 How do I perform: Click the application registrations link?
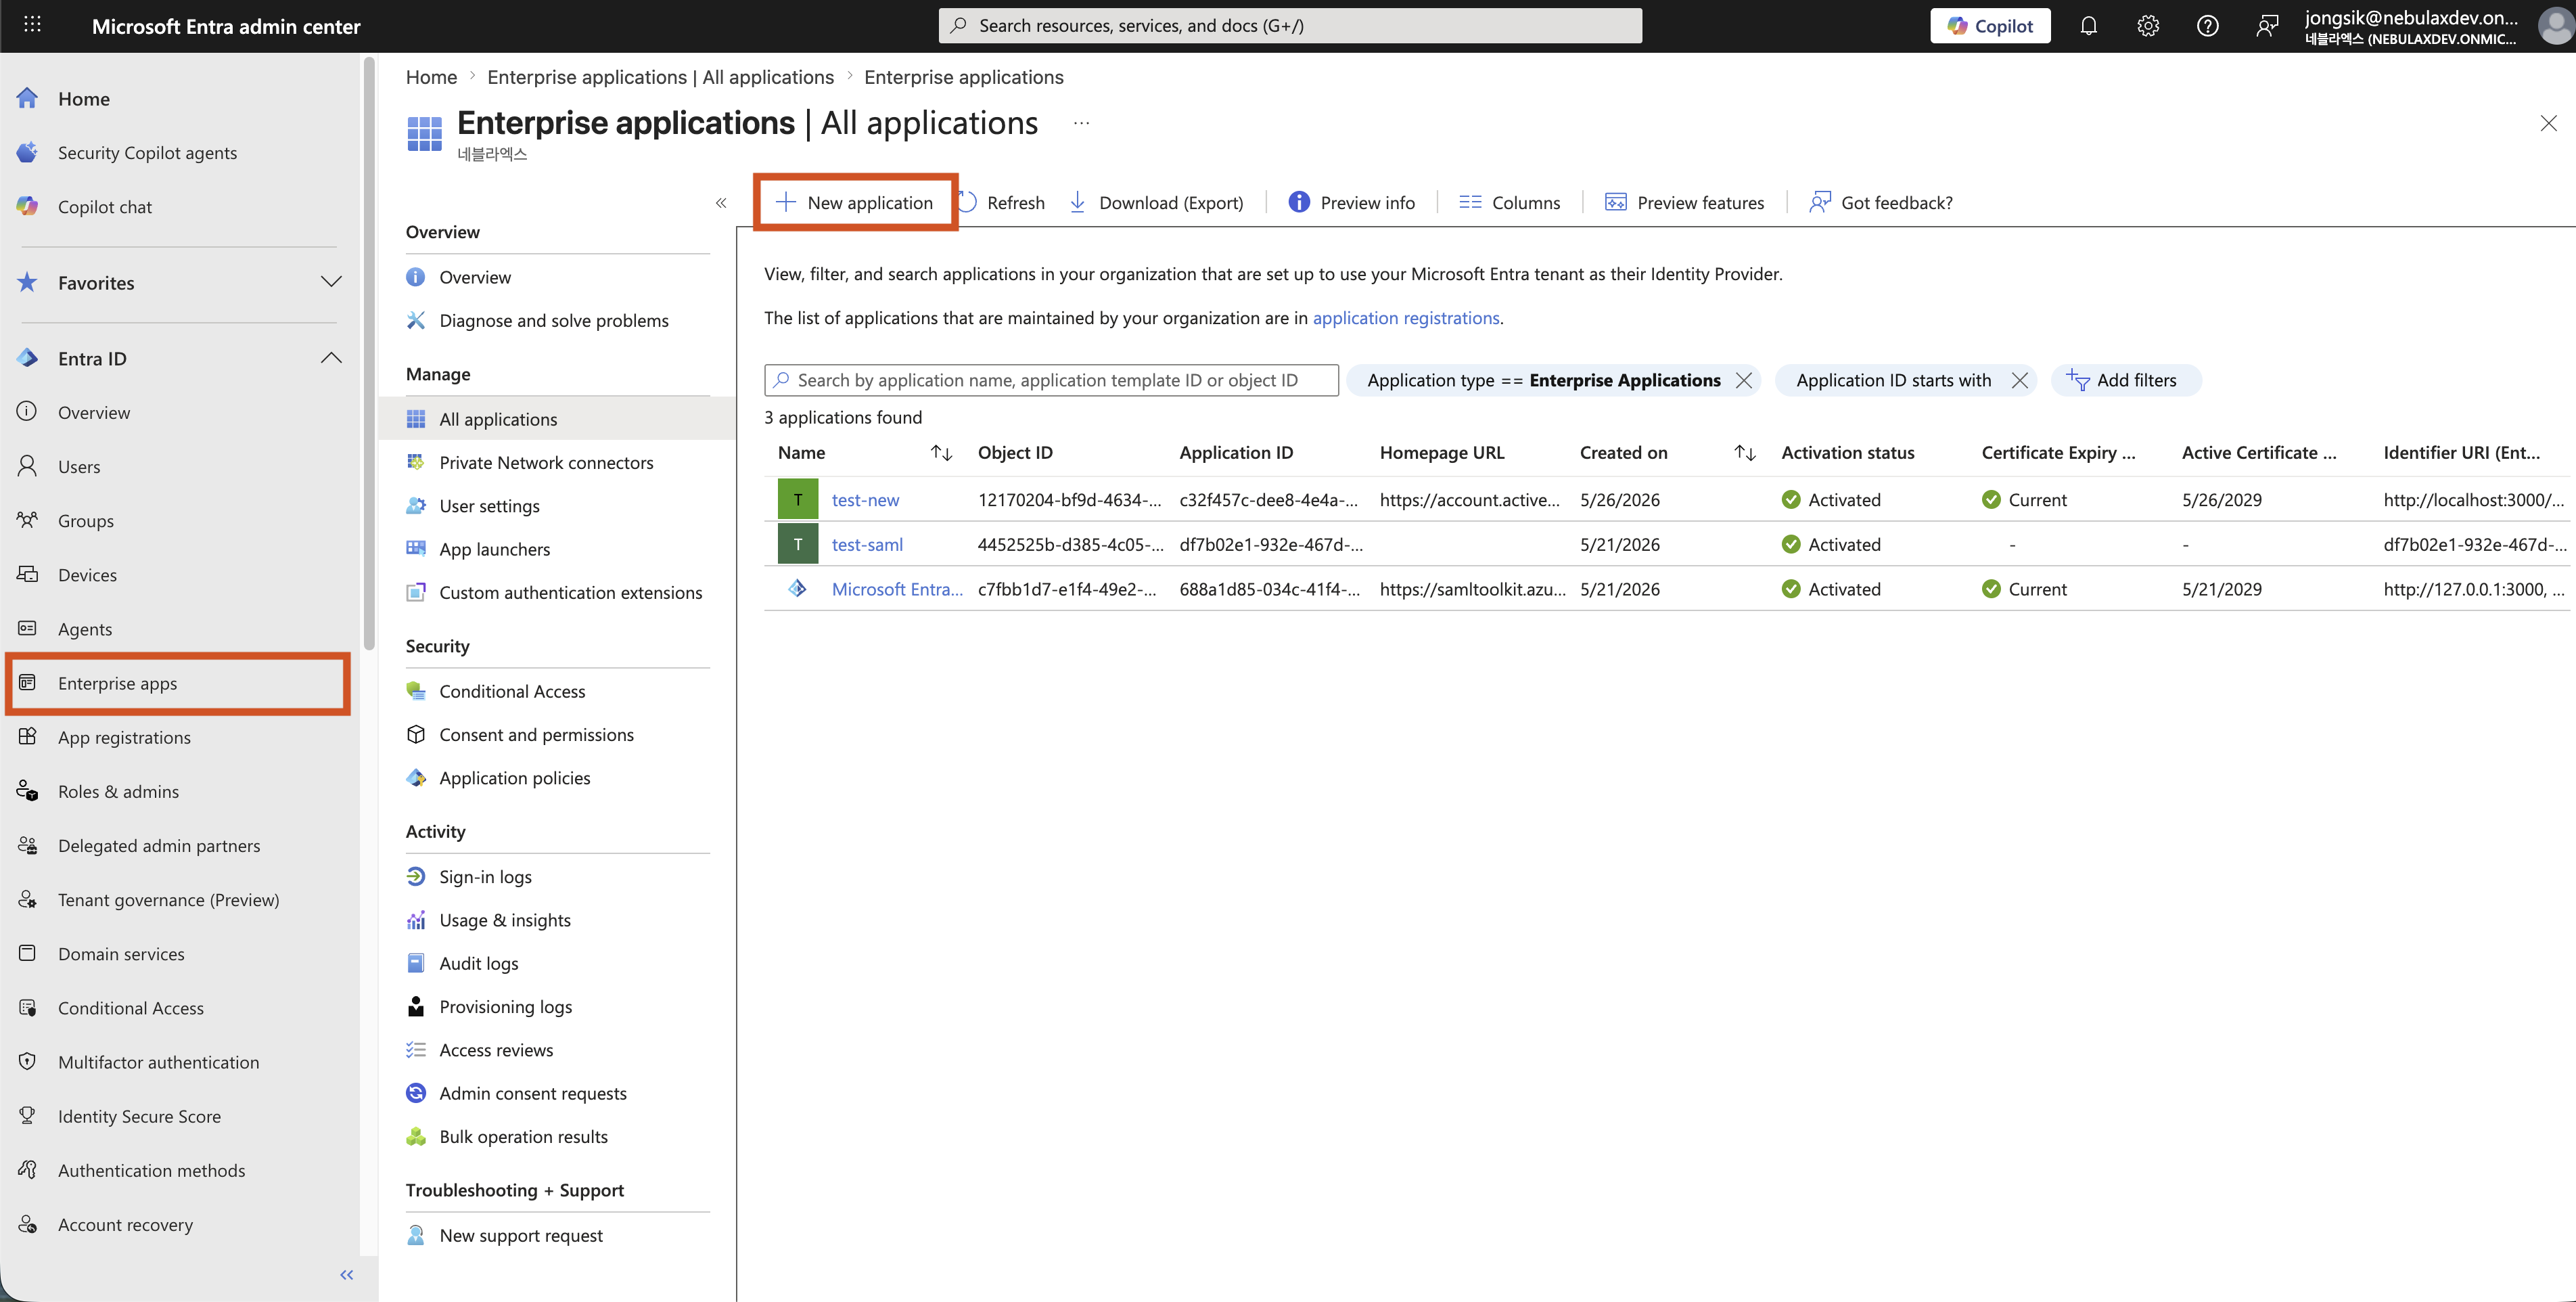(1406, 318)
